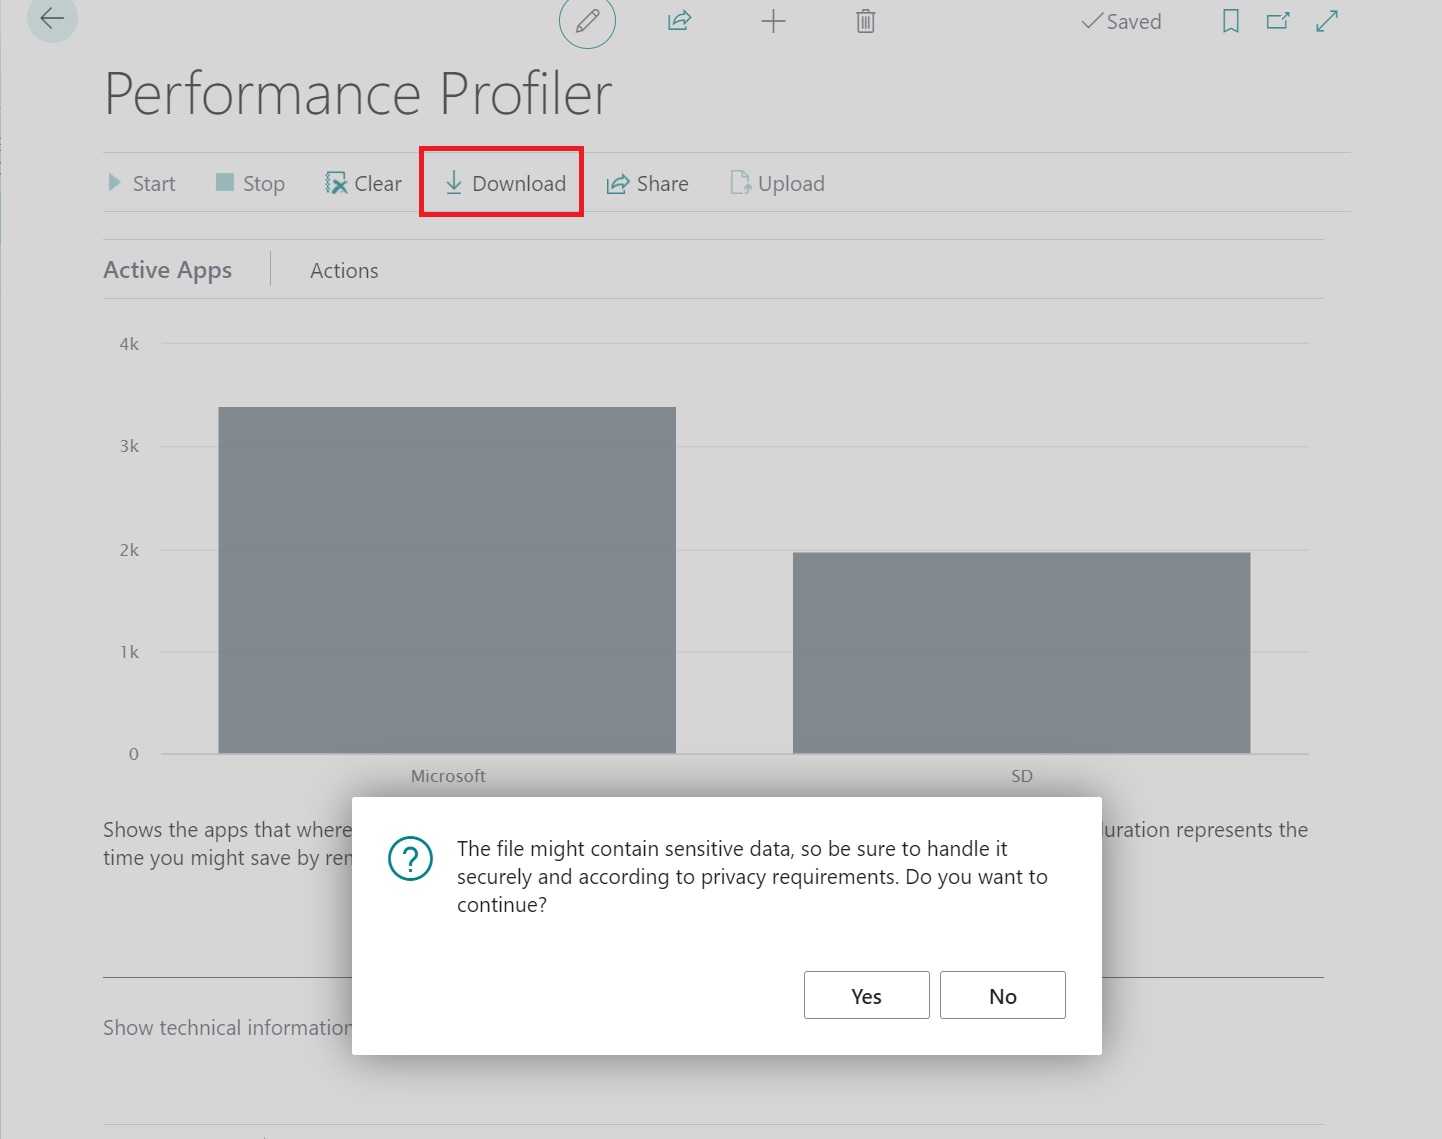Bookmark this Performance Profiler page

coord(1230,21)
